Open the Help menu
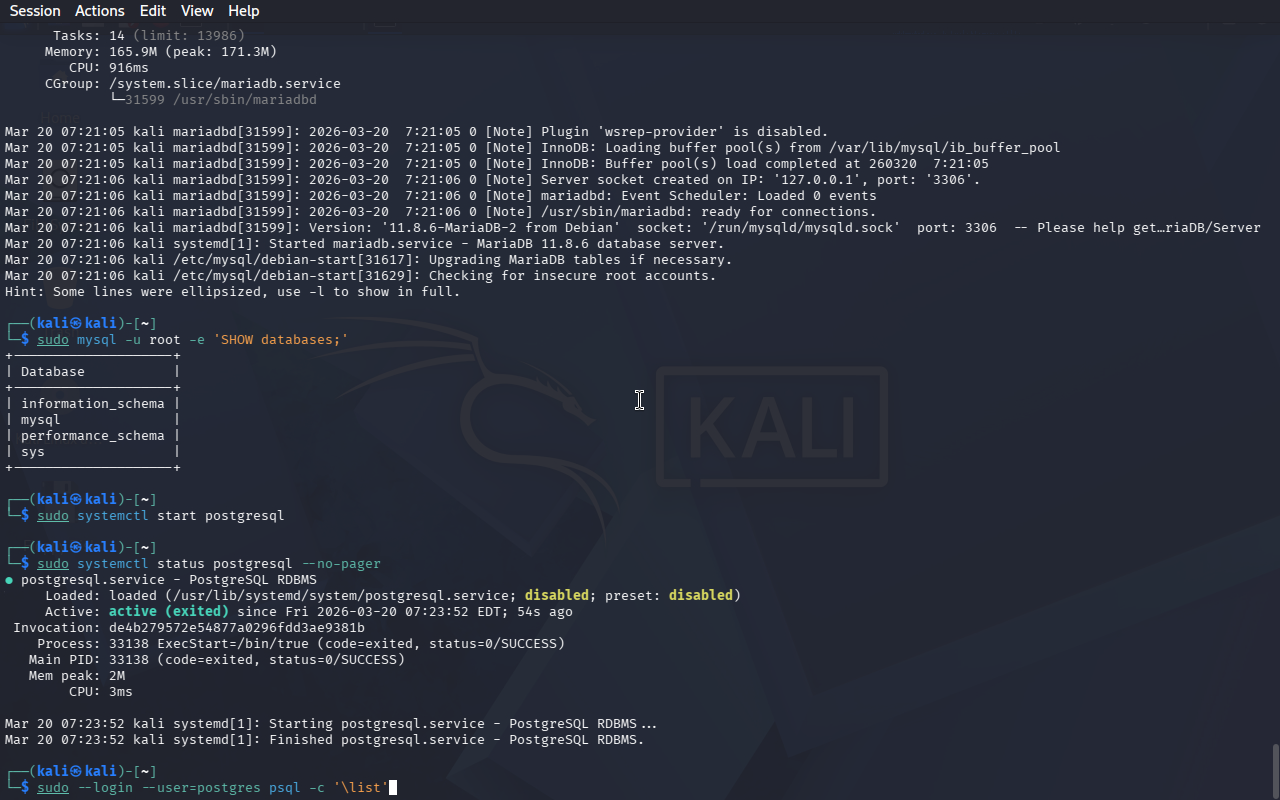The image size is (1280, 800). click(x=243, y=11)
